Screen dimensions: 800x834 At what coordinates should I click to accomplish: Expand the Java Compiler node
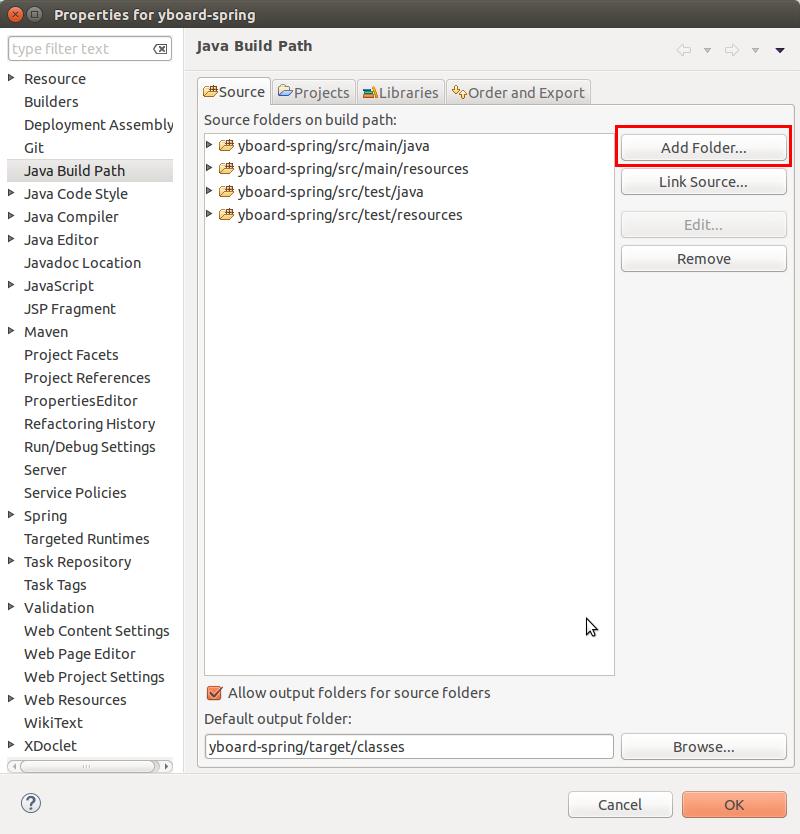coord(11,215)
